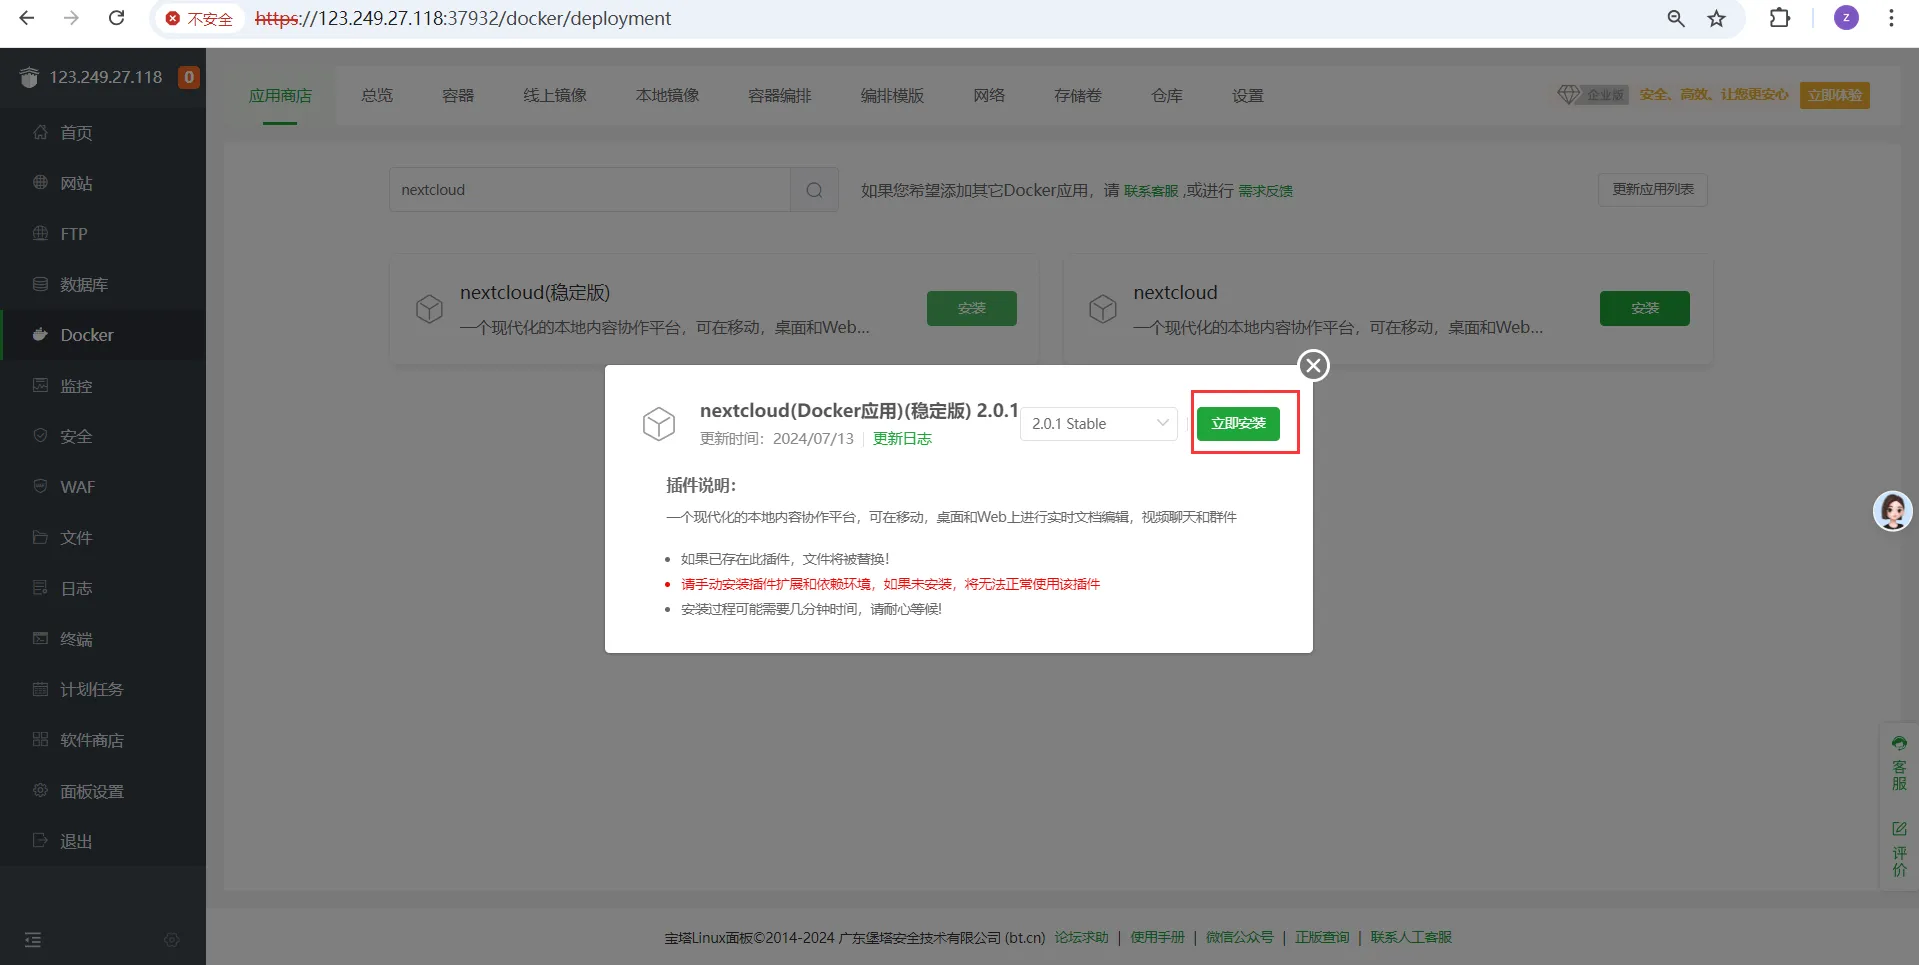The width and height of the screenshot is (1919, 965).
Task: Open the Chrome three-dot menu
Action: (x=1891, y=18)
